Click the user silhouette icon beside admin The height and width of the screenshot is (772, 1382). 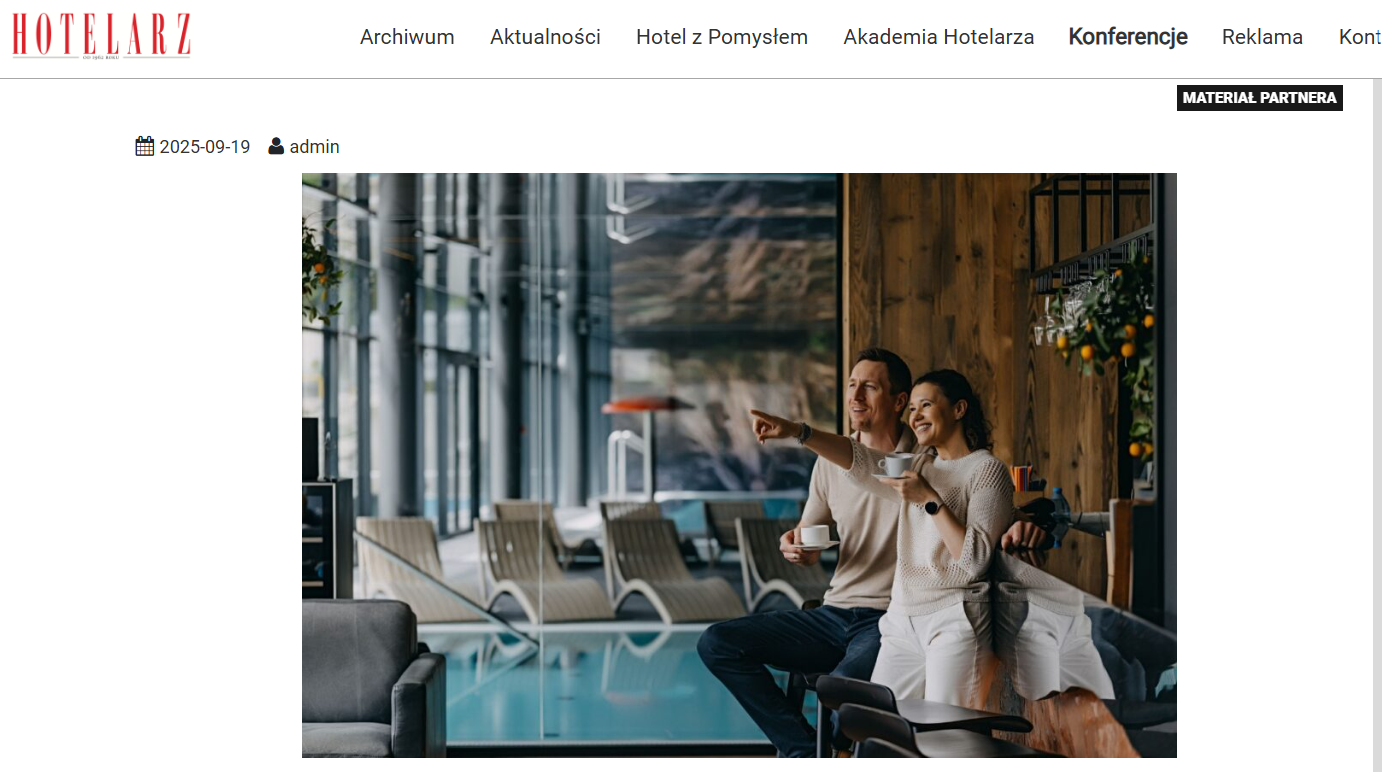coord(276,147)
